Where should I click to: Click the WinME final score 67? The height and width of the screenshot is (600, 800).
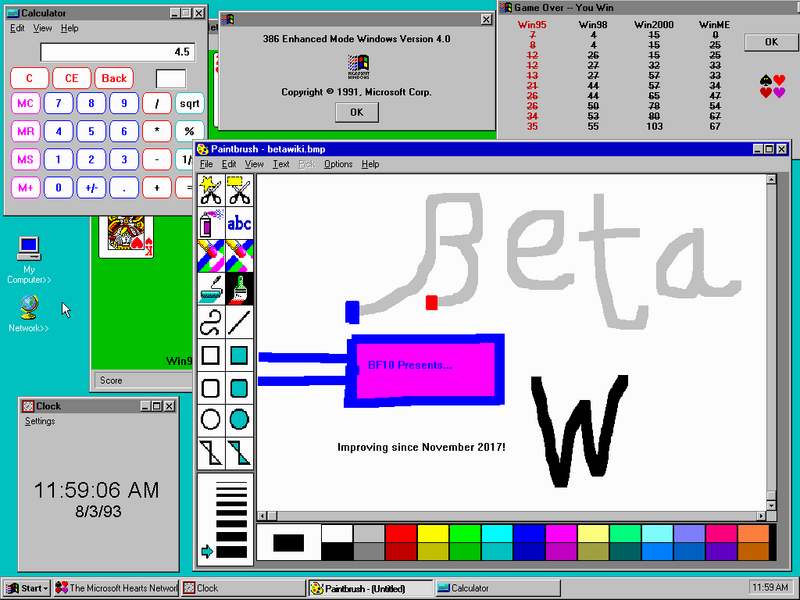[x=715, y=126]
